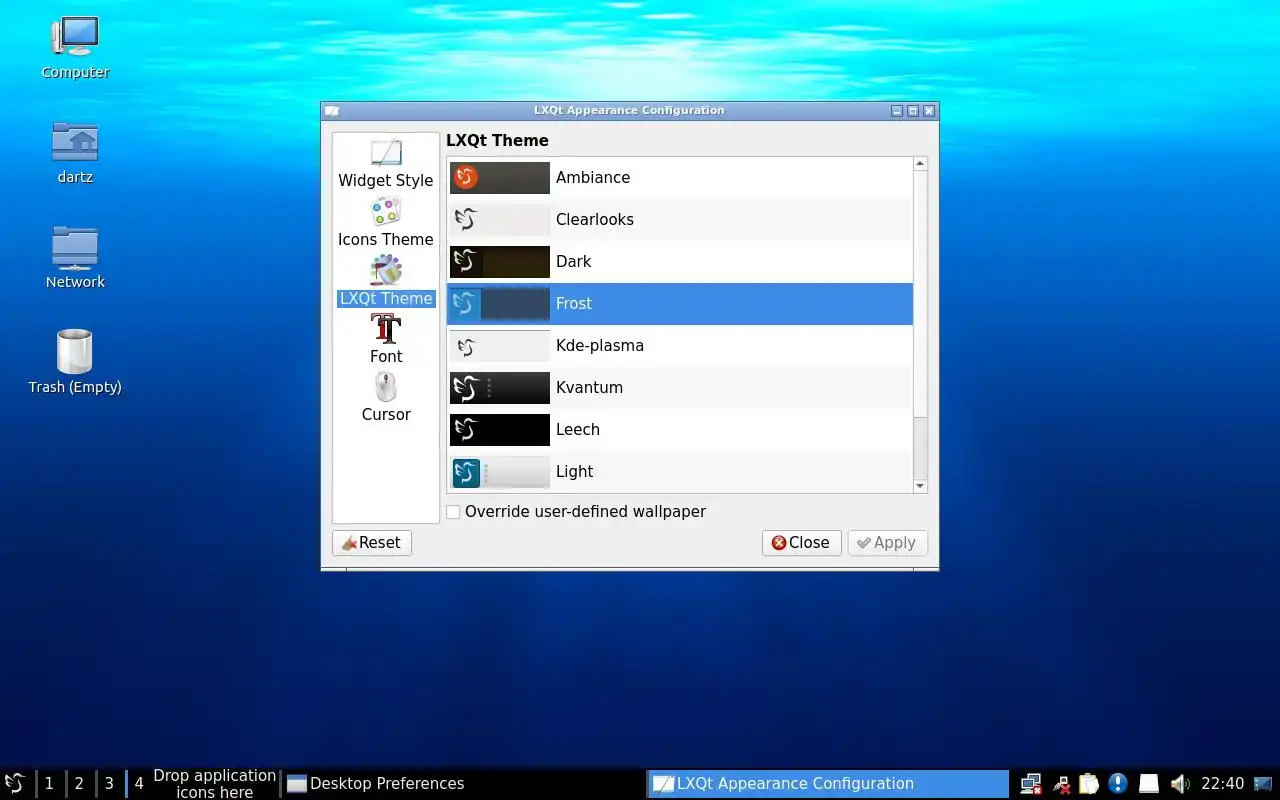Choose the Leech theme

680,430
